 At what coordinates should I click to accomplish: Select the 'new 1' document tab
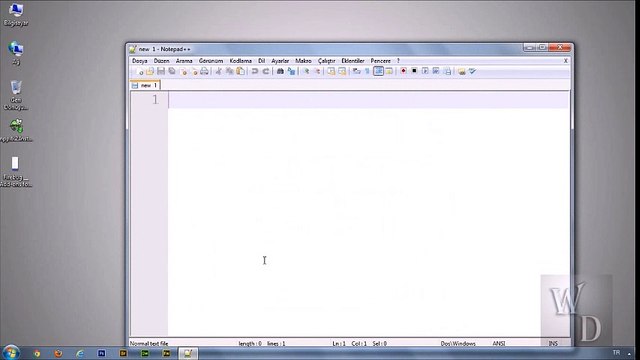[x=146, y=85]
